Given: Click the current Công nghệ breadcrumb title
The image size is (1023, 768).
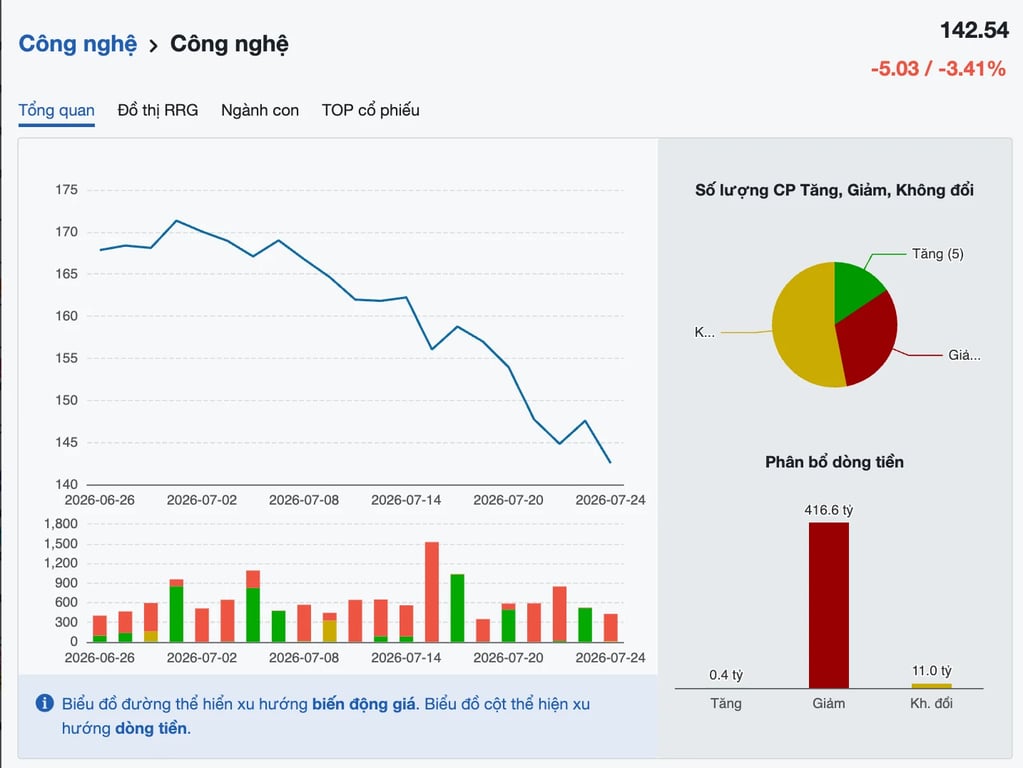Looking at the screenshot, I should point(229,44).
